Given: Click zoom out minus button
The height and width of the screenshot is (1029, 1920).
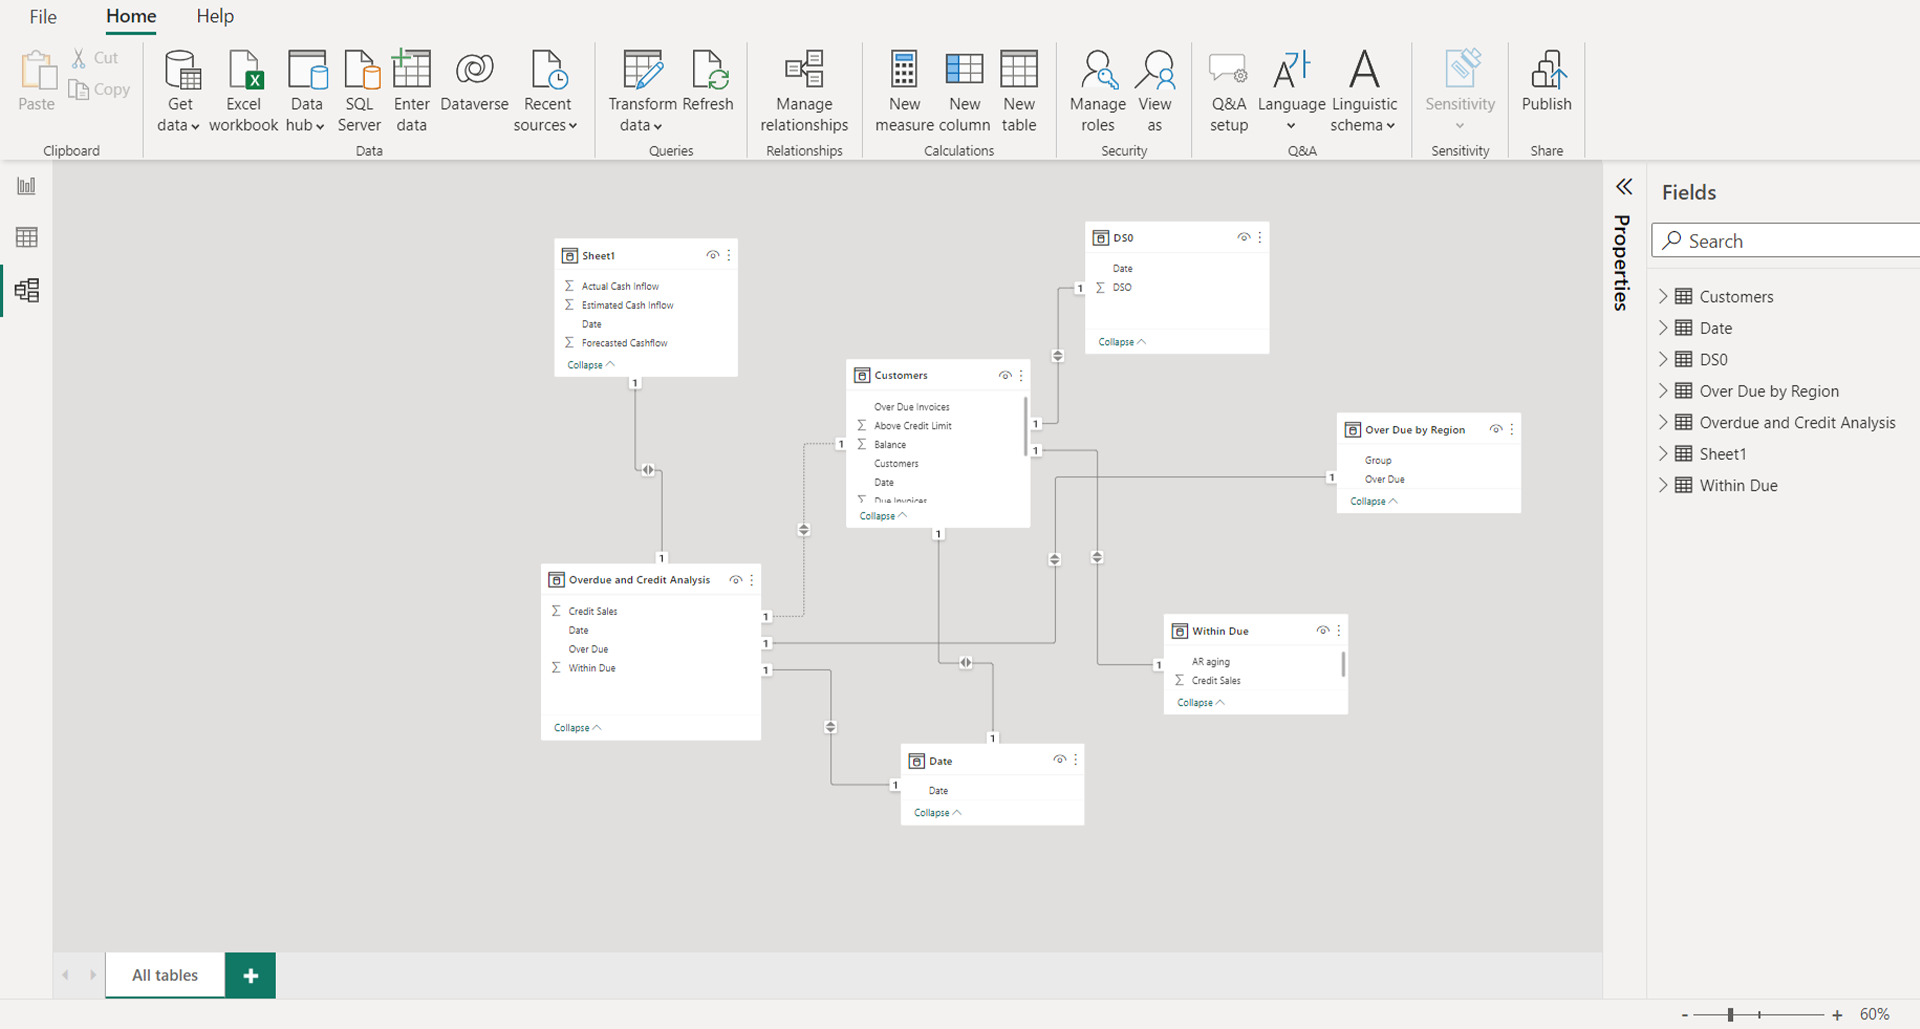Looking at the screenshot, I should (1685, 1015).
